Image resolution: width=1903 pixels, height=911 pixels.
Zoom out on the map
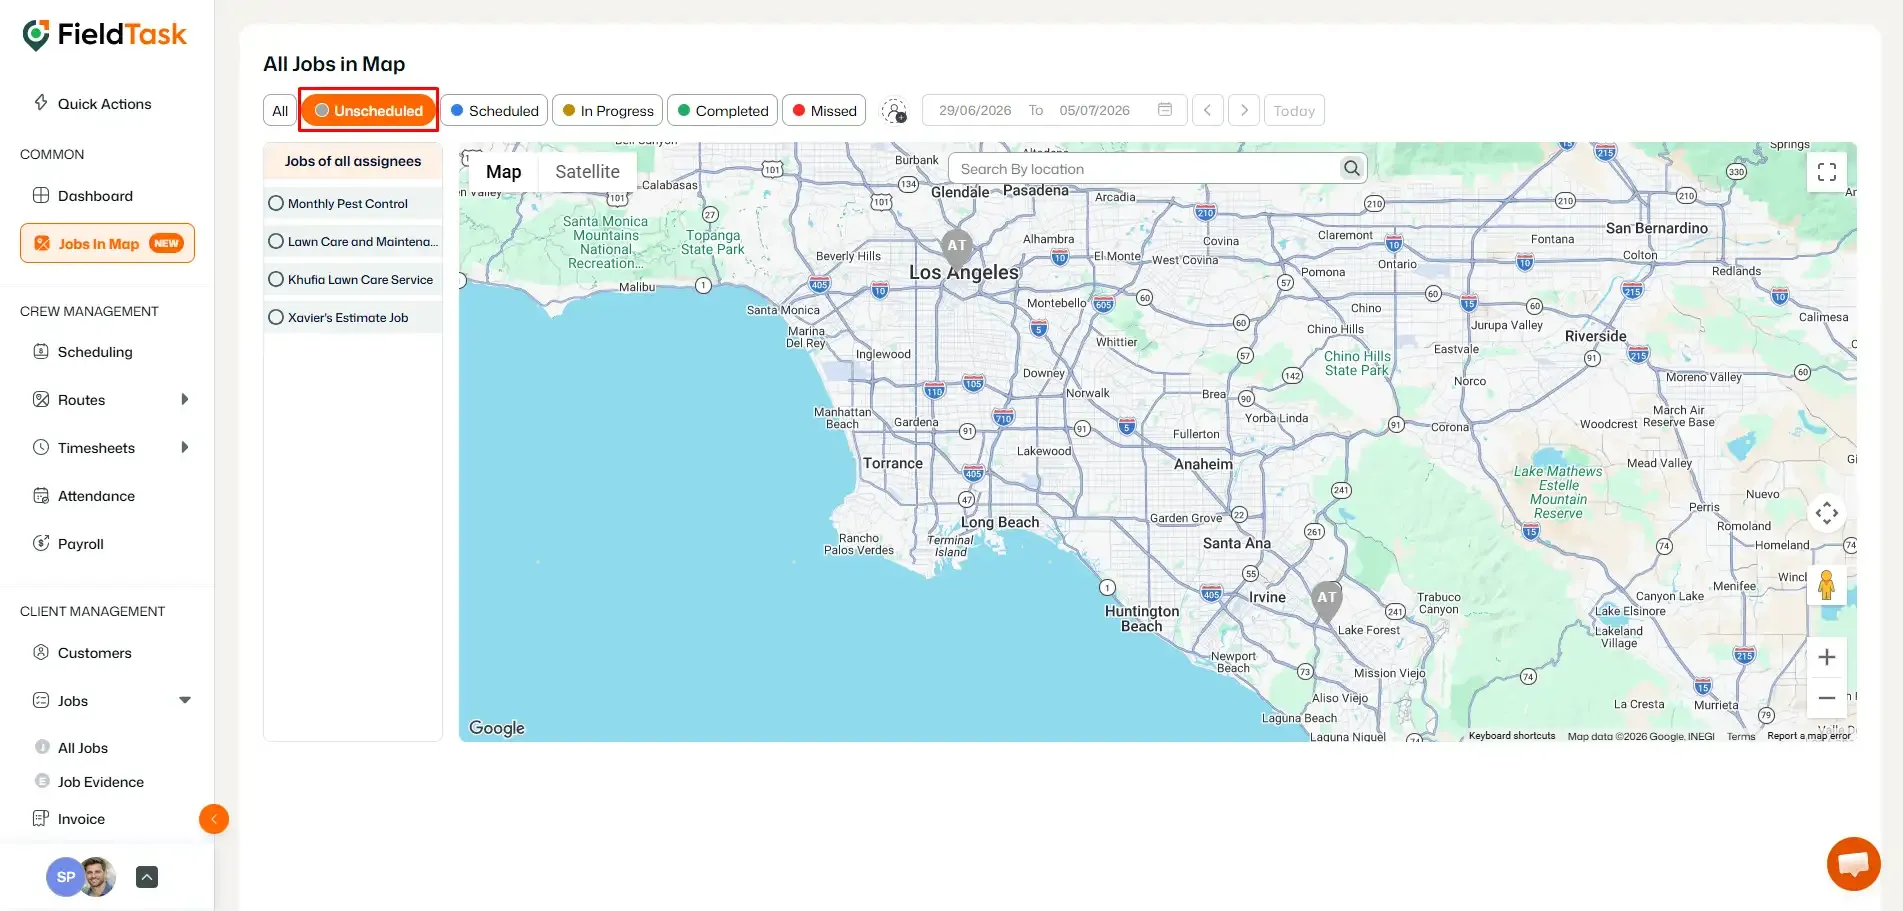coord(1827,697)
